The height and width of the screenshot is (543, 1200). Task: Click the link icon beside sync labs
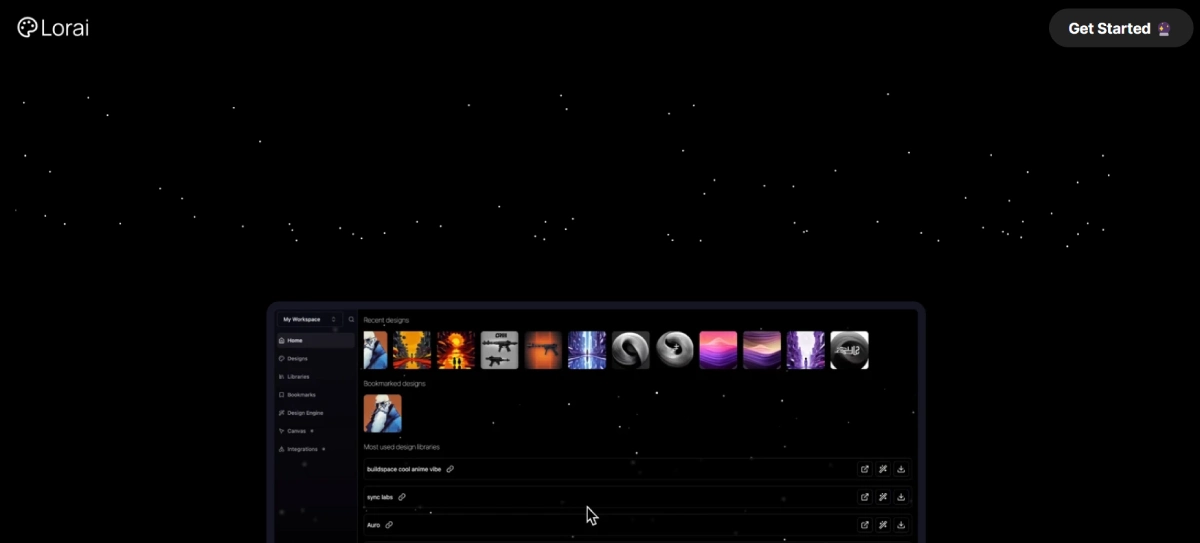(402, 497)
